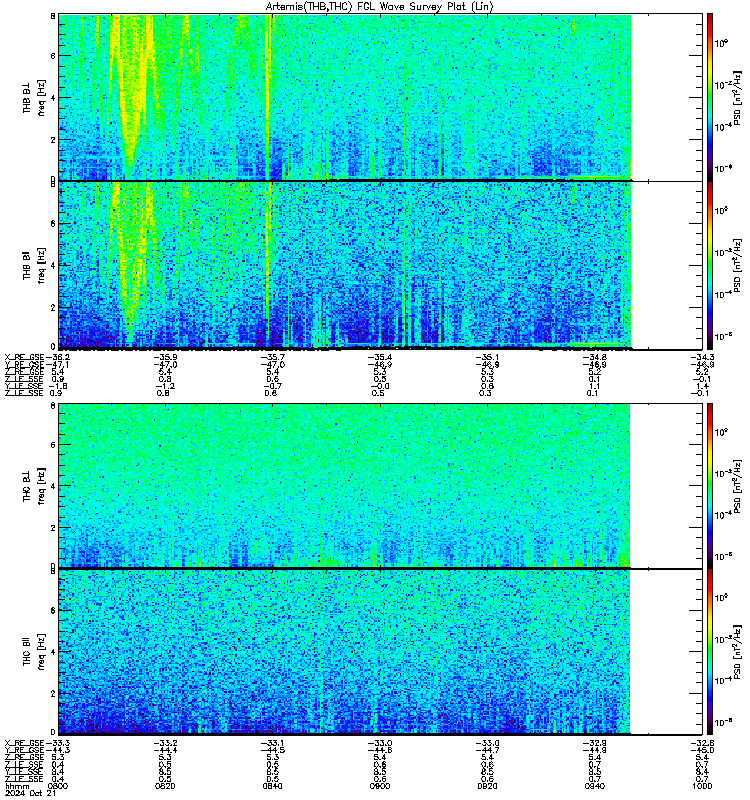Click the THC B‖ panel color bar
The height and width of the screenshot is (800, 750).
point(710,652)
